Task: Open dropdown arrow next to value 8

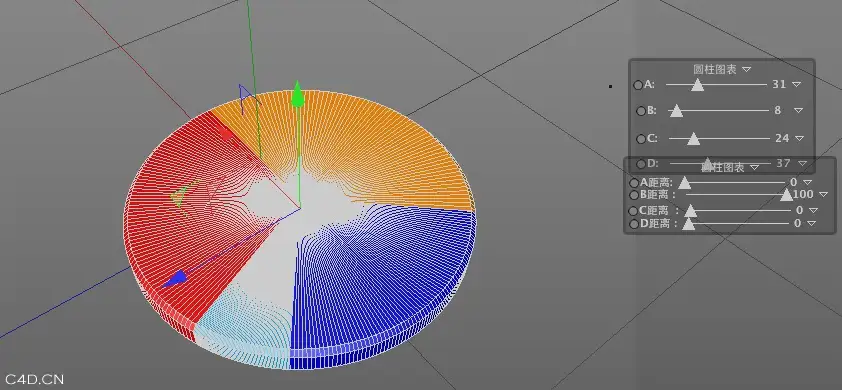Action: (x=798, y=110)
